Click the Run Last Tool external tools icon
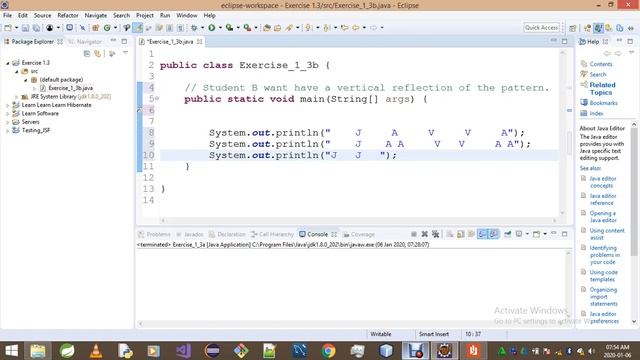The width and height of the screenshot is (640, 360). tap(247, 28)
